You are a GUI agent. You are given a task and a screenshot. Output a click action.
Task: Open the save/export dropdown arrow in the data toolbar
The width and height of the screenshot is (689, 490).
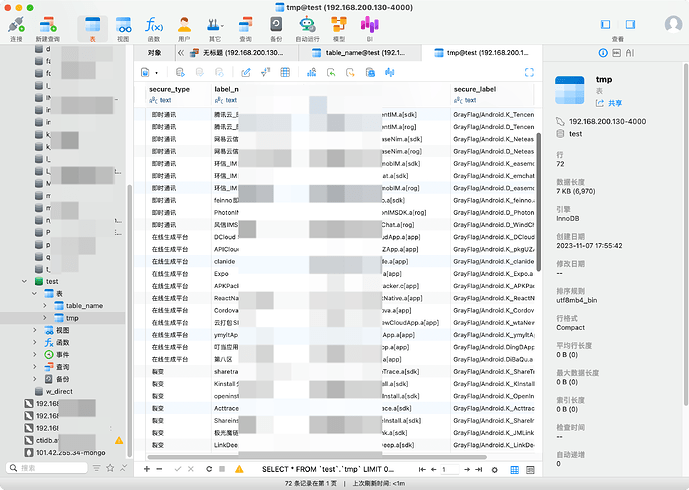(x=156, y=73)
